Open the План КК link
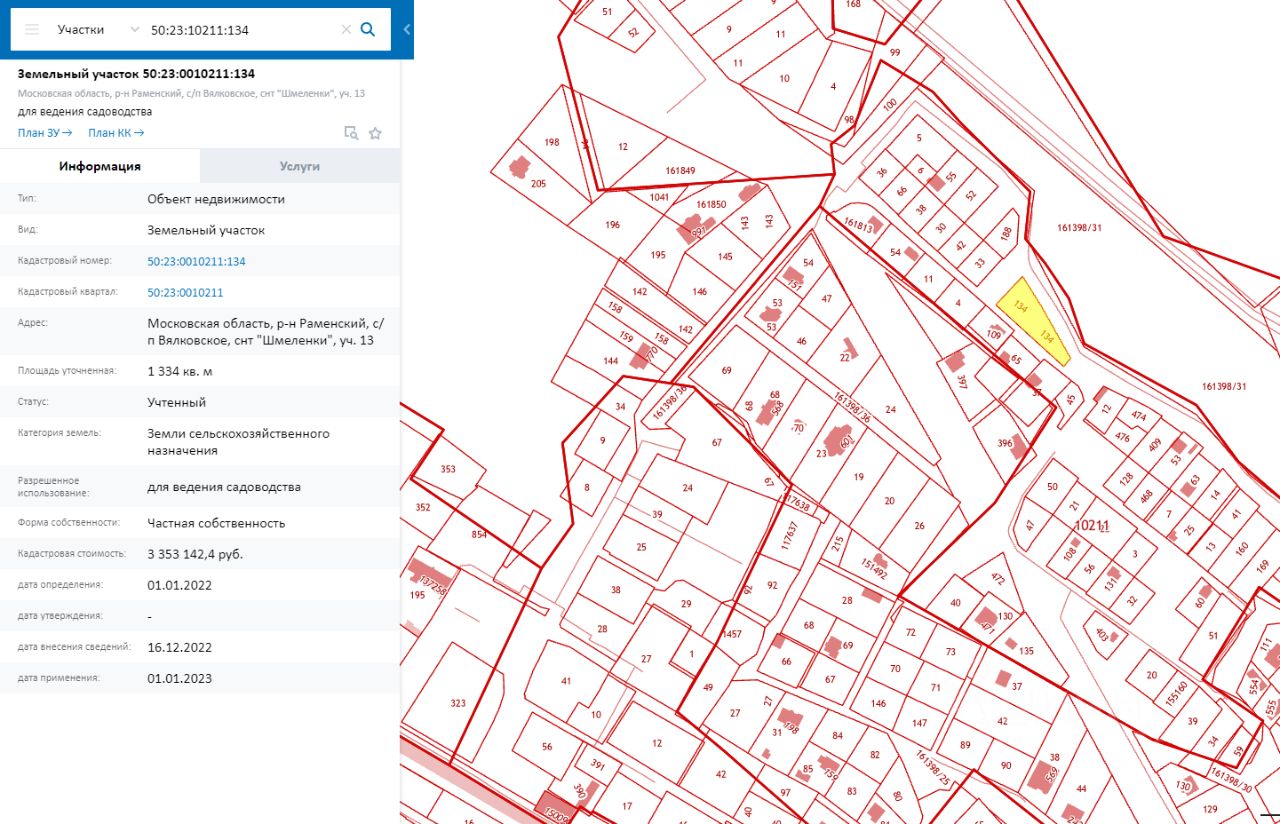The image size is (1280, 824). pyautogui.click(x=115, y=133)
